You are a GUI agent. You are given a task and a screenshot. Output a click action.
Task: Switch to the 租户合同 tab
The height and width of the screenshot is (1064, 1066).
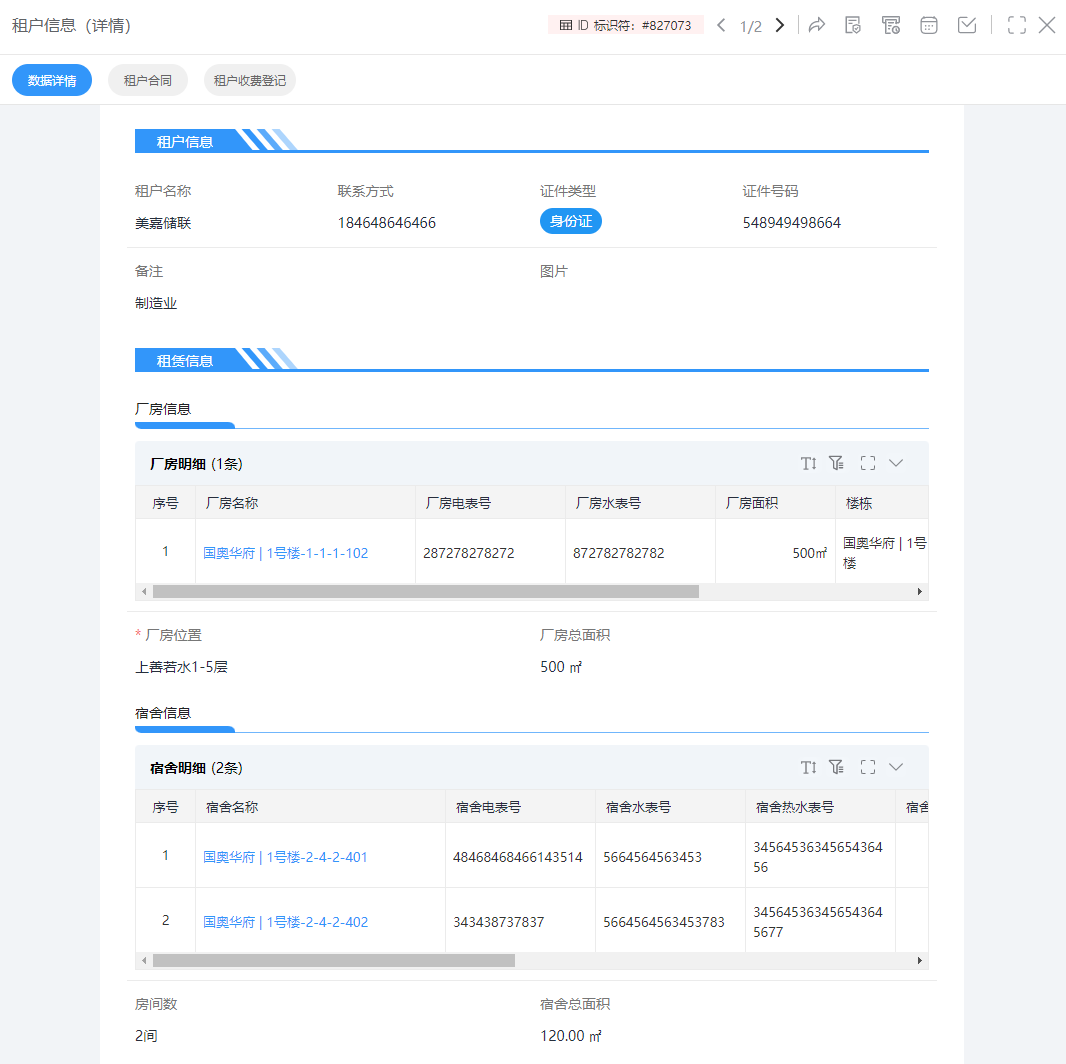pos(147,80)
